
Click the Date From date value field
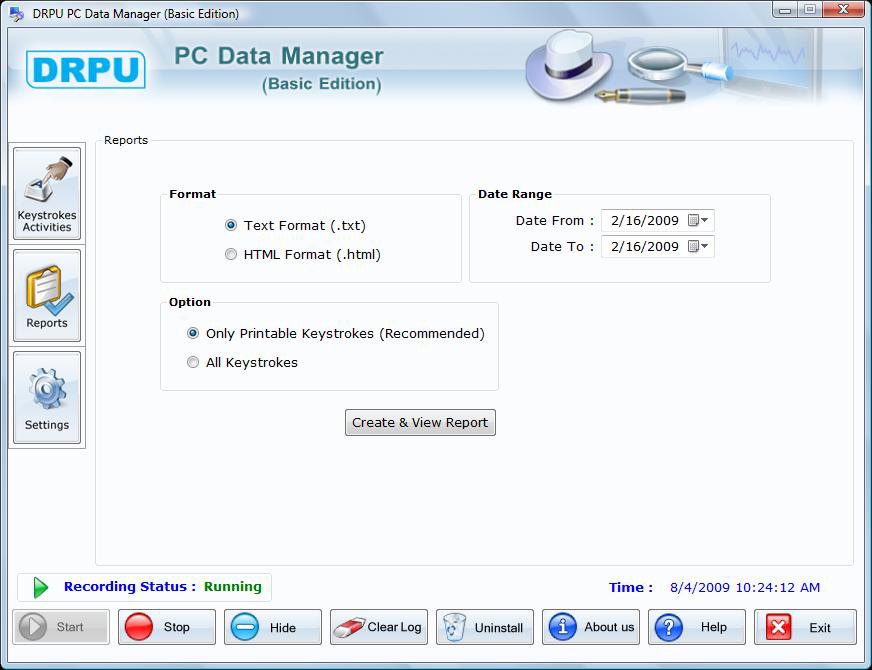pyautogui.click(x=645, y=220)
